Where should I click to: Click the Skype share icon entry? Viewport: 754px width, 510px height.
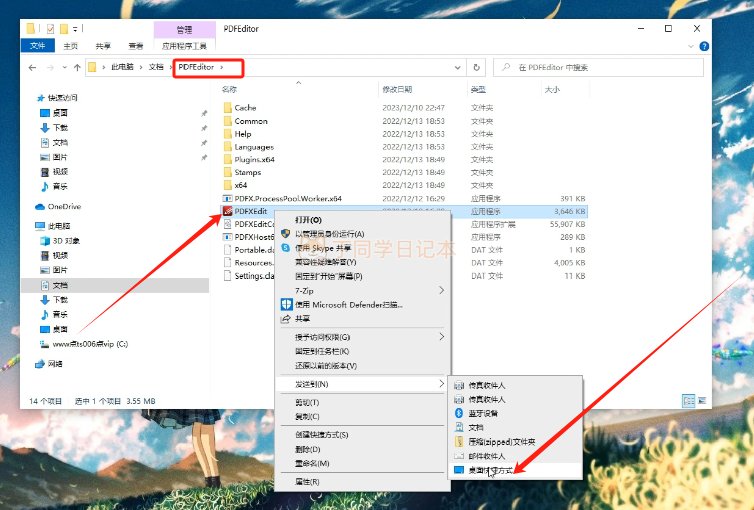pyautogui.click(x=286, y=248)
